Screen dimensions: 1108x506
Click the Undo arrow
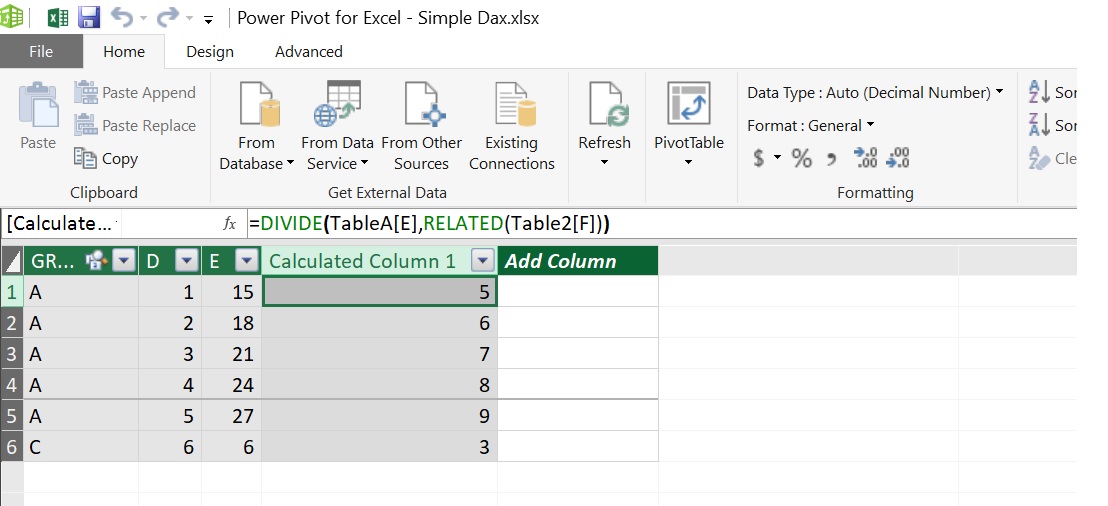pyautogui.click(x=120, y=18)
